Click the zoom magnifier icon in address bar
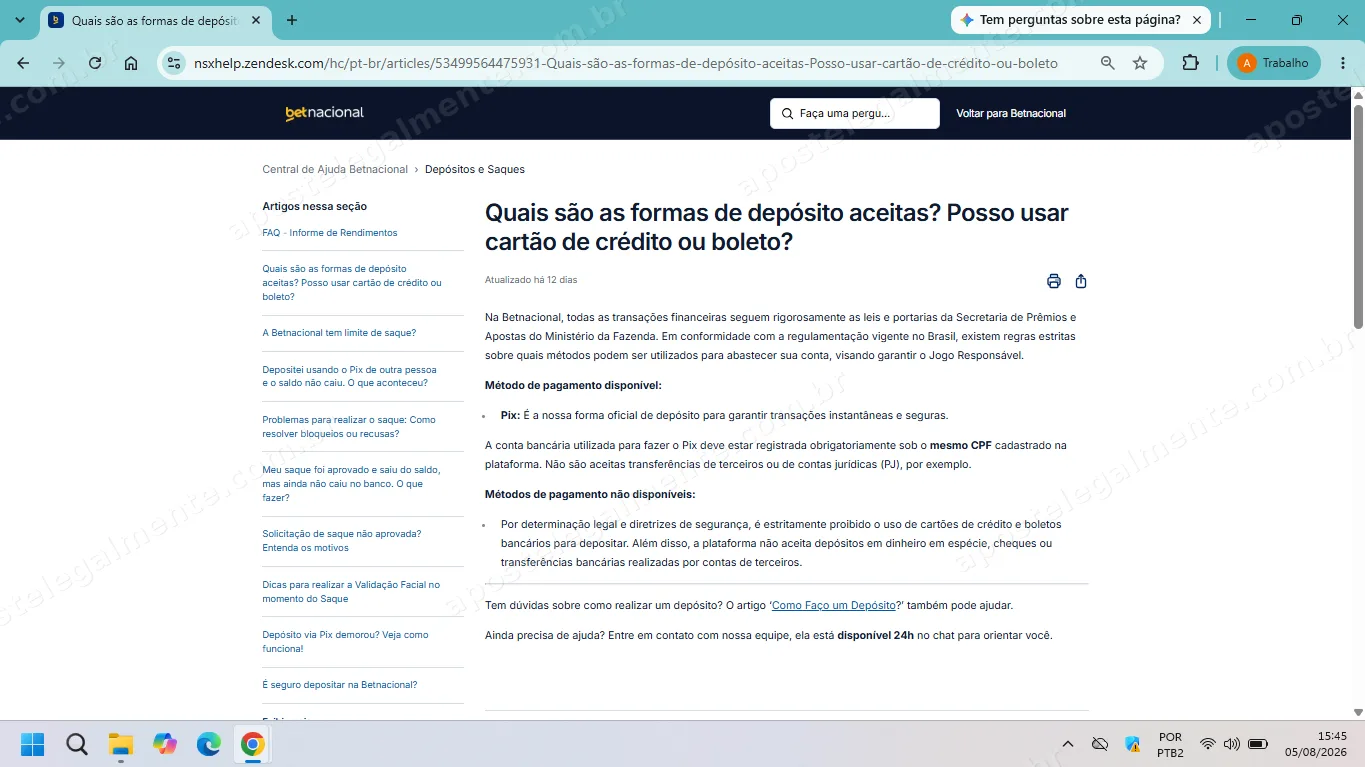This screenshot has width=1365, height=767. click(x=1107, y=63)
